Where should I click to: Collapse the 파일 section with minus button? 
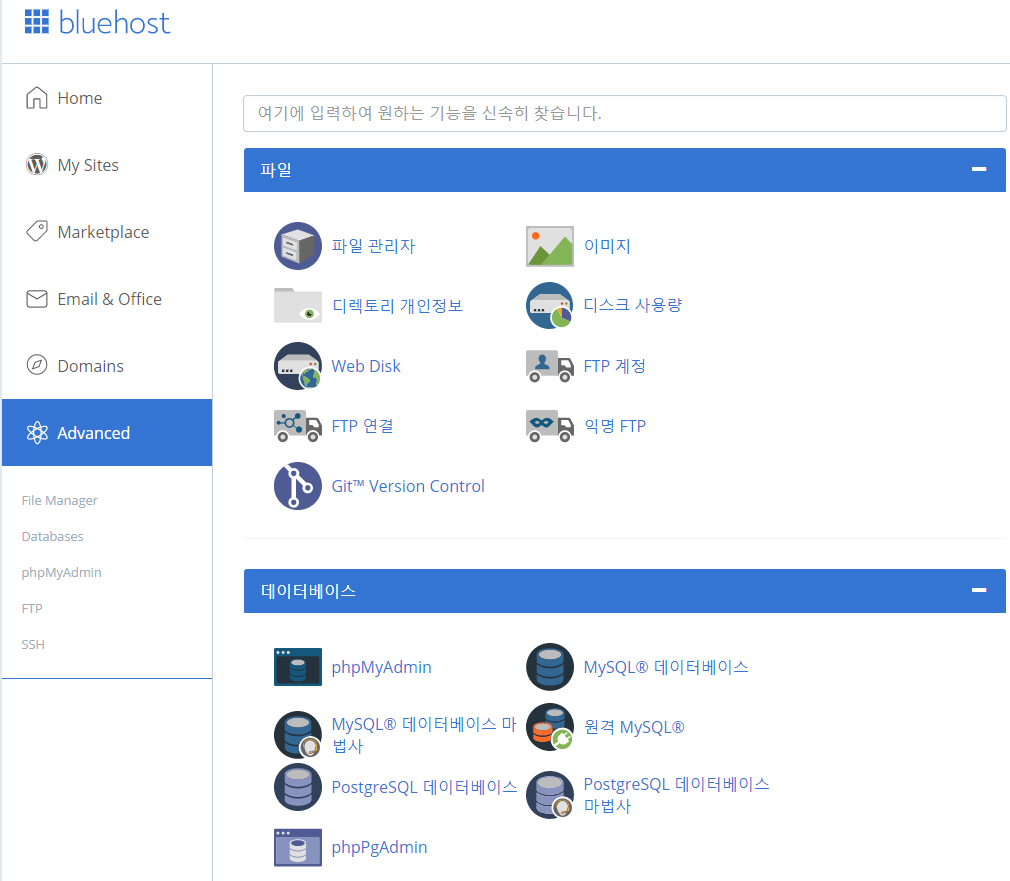click(x=979, y=169)
